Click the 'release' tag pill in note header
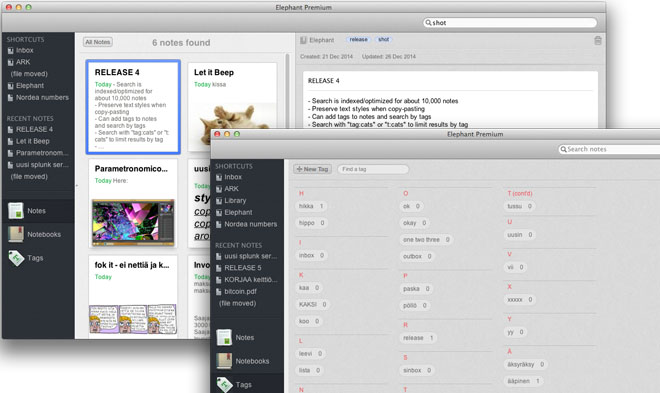Screen dimensions: 660x393 click(x=358, y=40)
